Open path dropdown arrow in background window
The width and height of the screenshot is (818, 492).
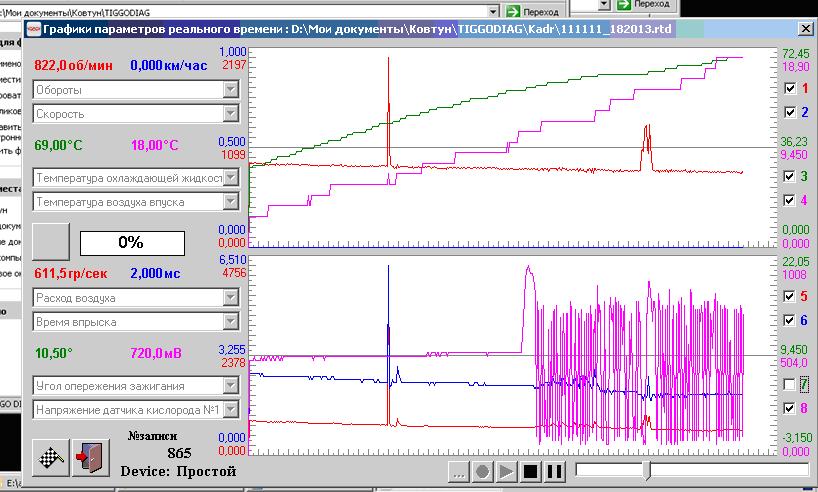click(493, 11)
